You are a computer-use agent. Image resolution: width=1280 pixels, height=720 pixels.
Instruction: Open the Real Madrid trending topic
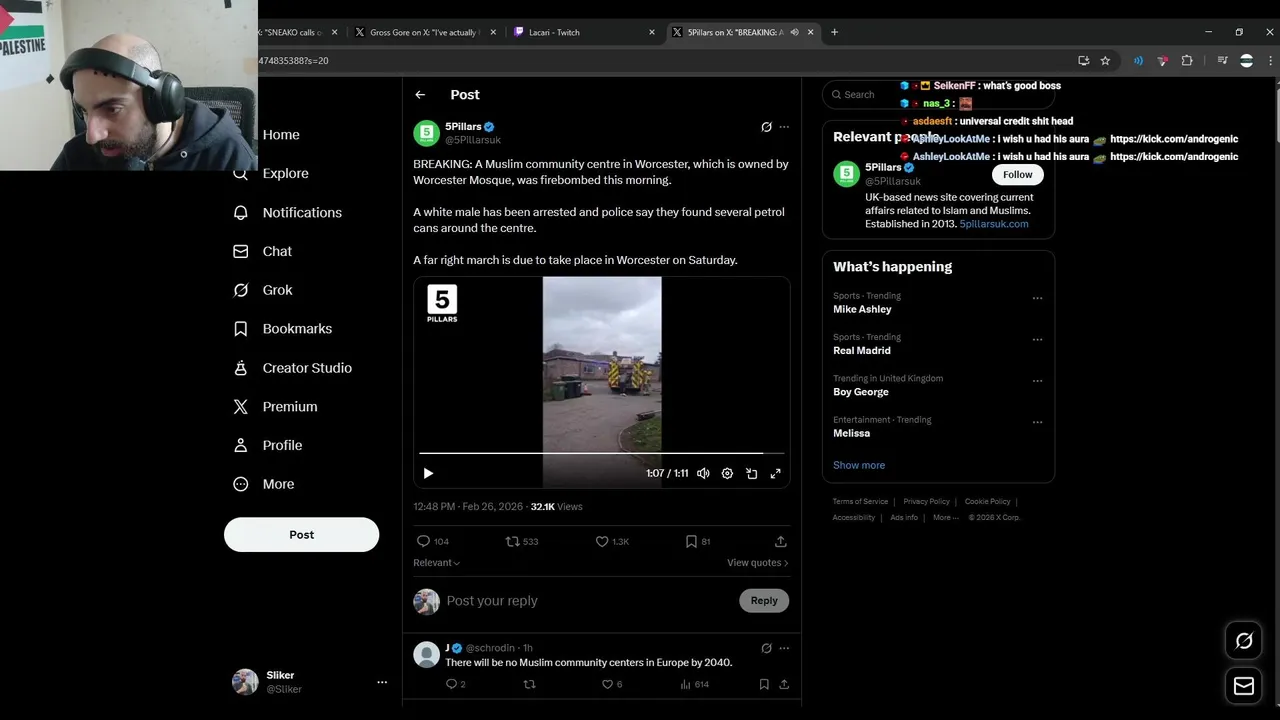(862, 350)
